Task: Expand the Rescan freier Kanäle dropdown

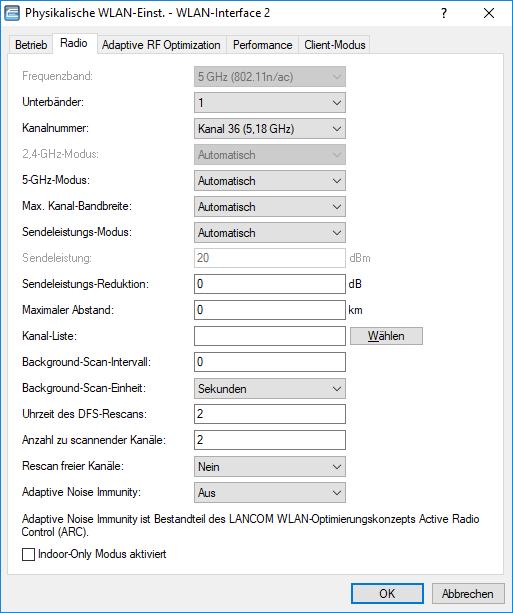Action: (x=270, y=466)
